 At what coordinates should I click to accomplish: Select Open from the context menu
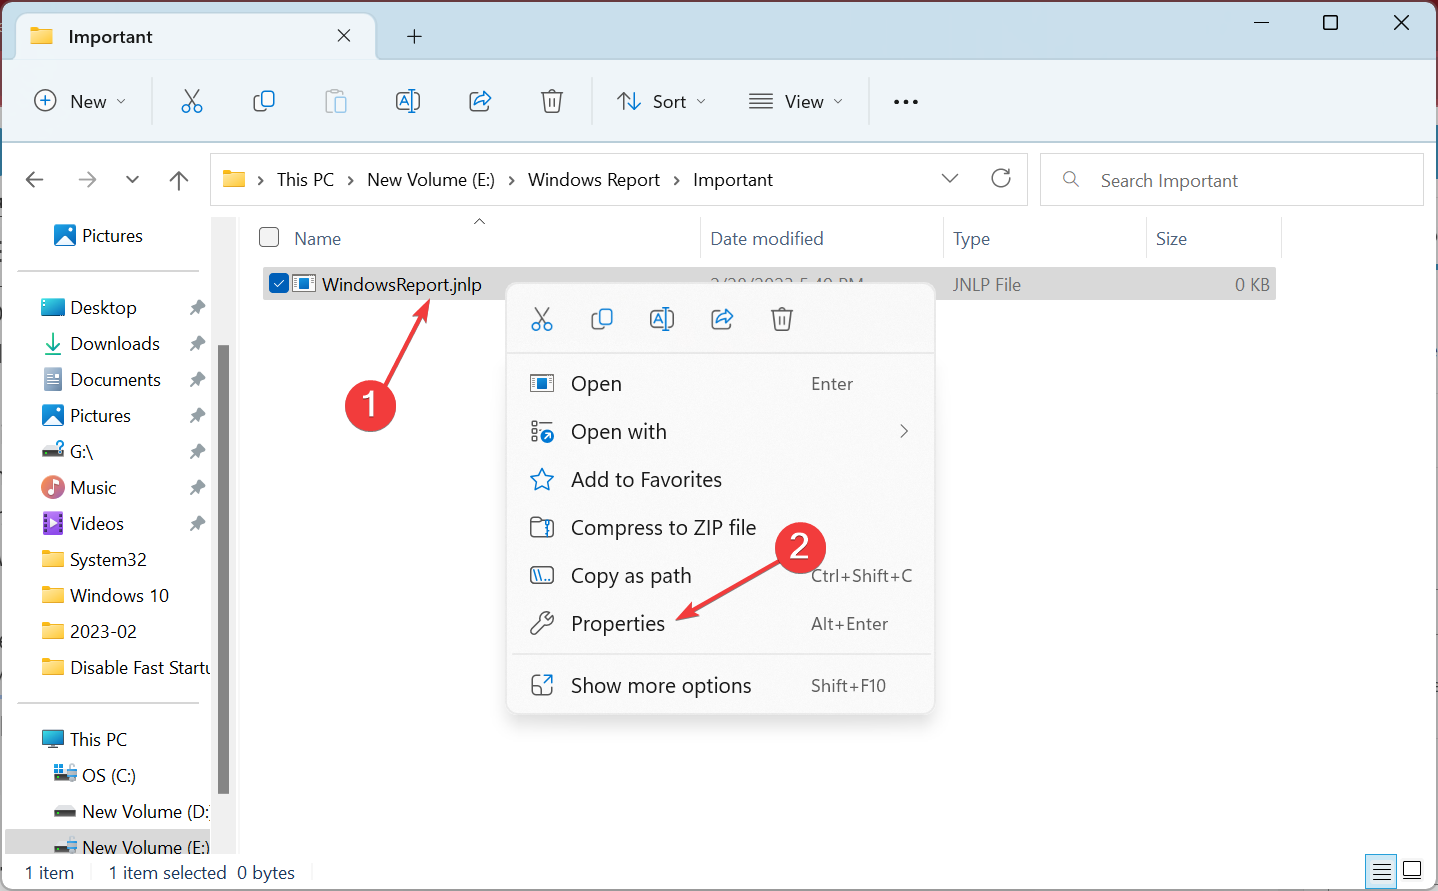720,384
